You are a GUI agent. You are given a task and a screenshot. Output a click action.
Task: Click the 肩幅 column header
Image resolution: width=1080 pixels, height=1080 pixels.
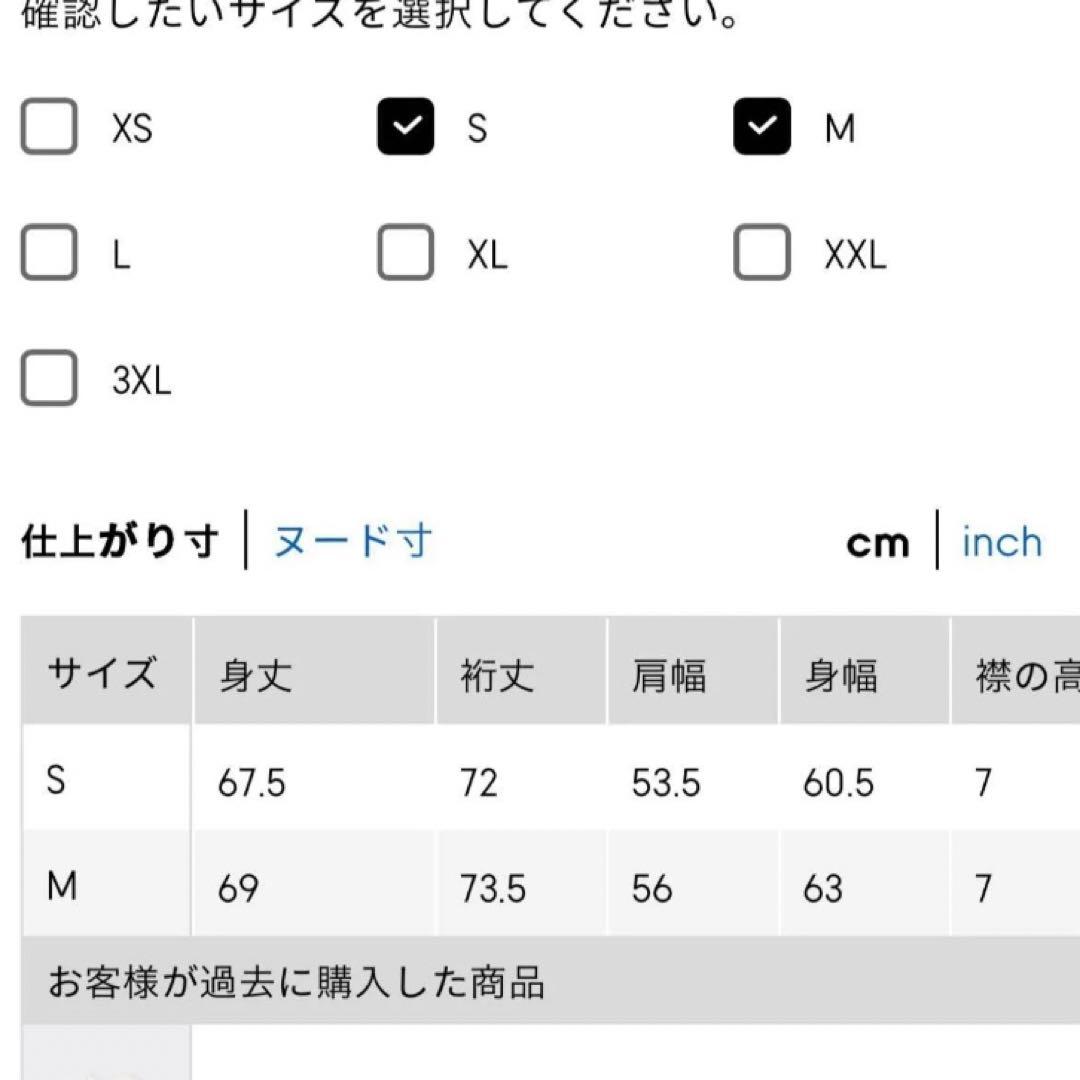668,676
